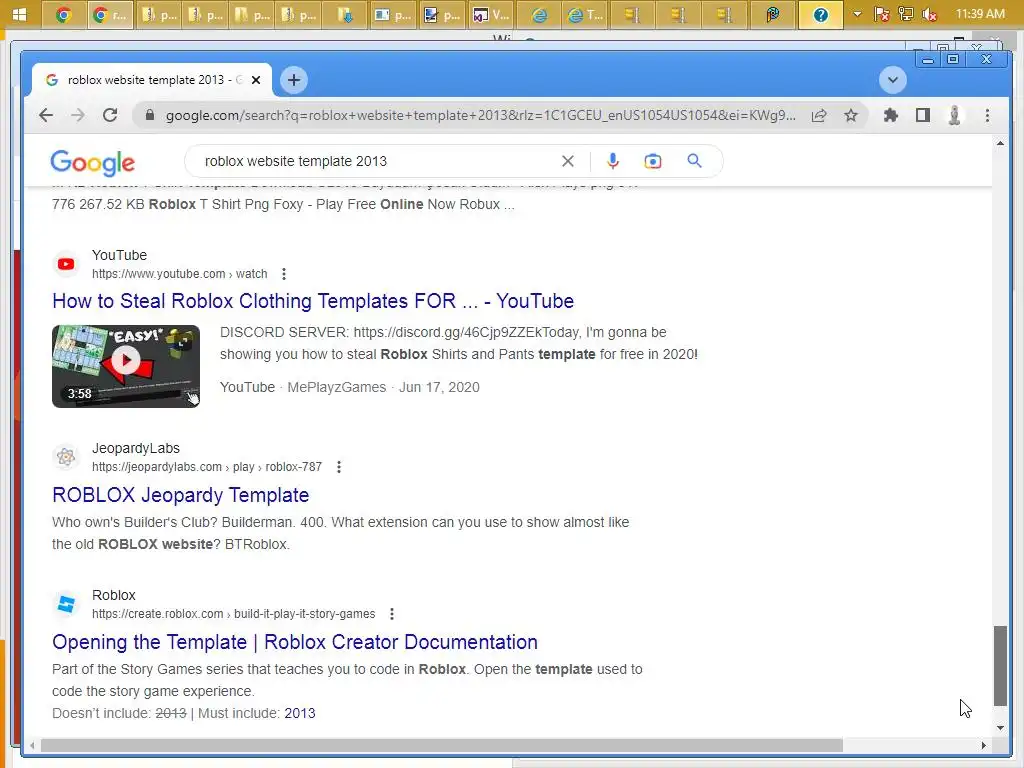
Task: Open Chrome profile avatar
Action: [954, 116]
